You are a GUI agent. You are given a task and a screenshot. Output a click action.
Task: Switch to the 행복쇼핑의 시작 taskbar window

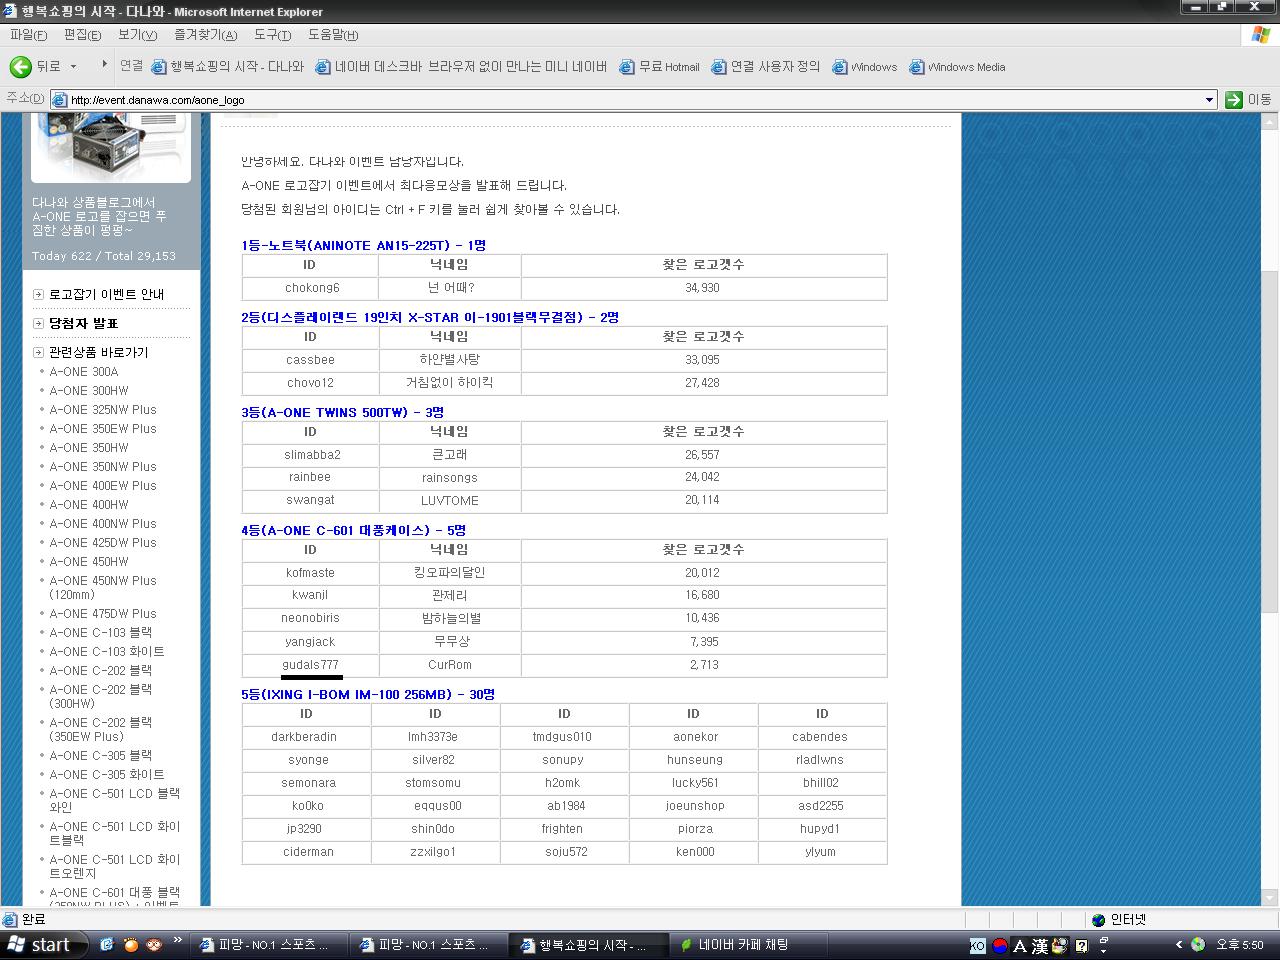(x=589, y=944)
